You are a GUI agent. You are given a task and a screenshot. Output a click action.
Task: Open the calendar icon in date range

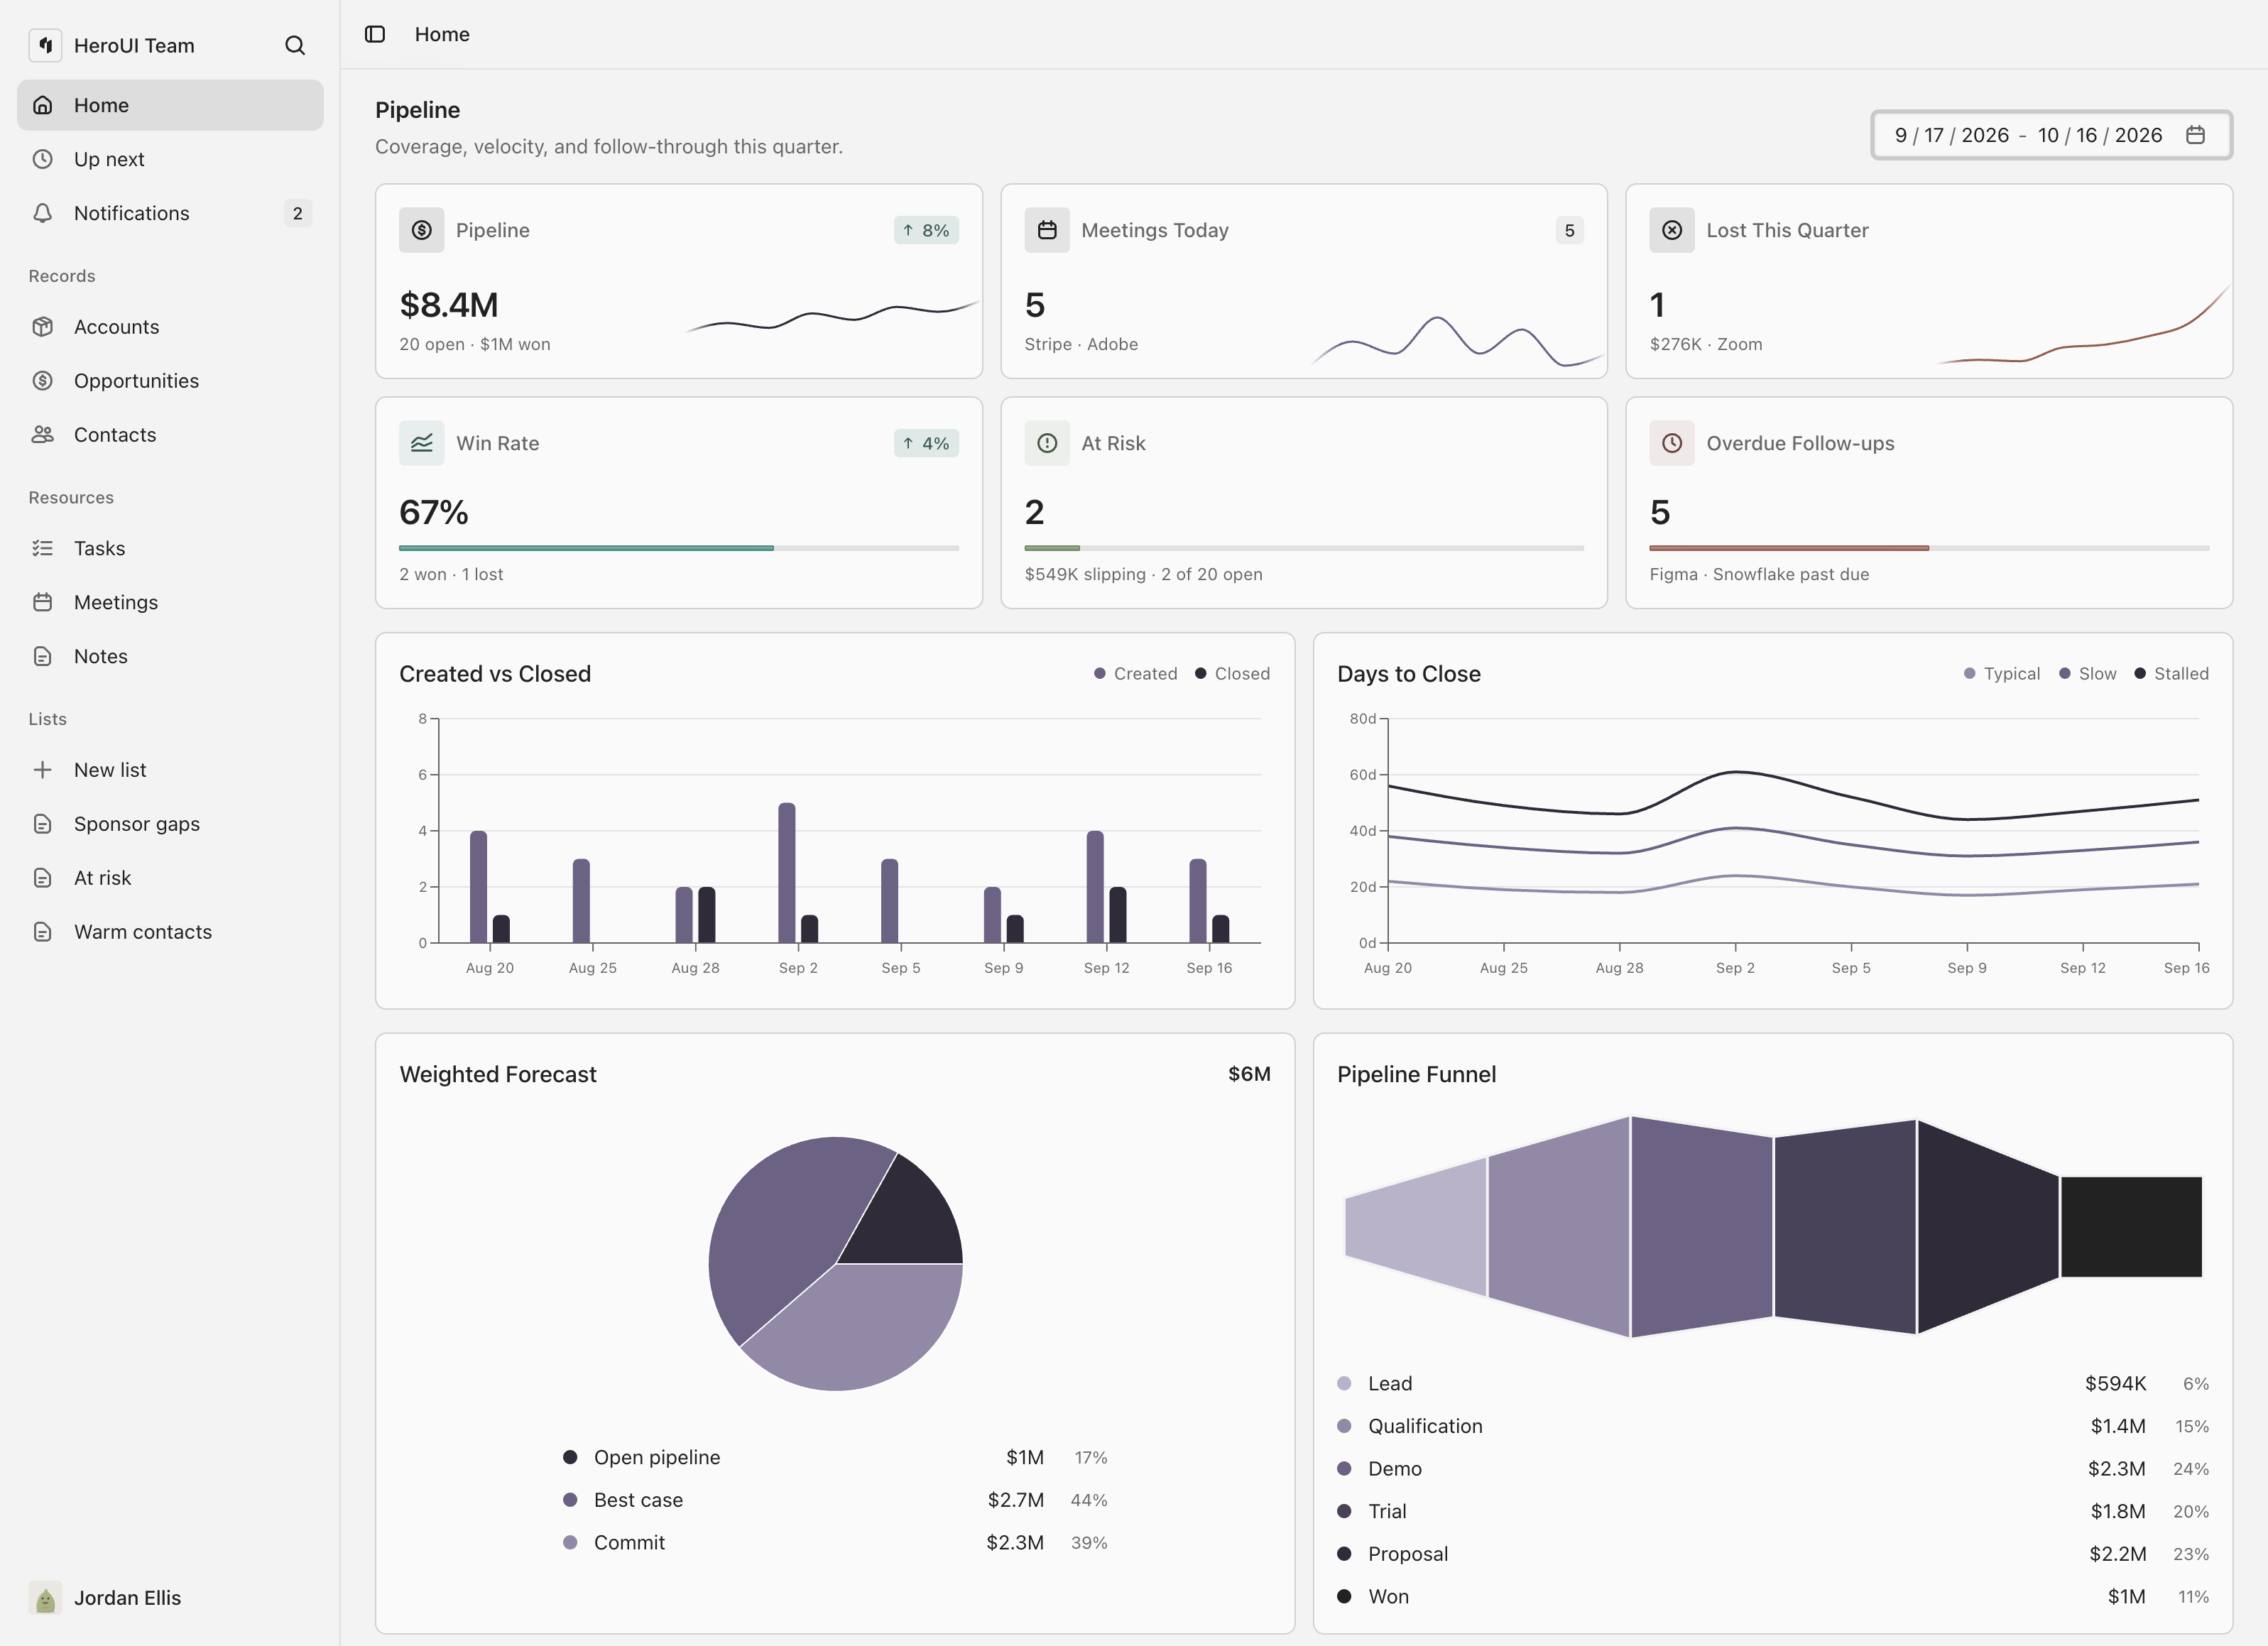(2195, 135)
